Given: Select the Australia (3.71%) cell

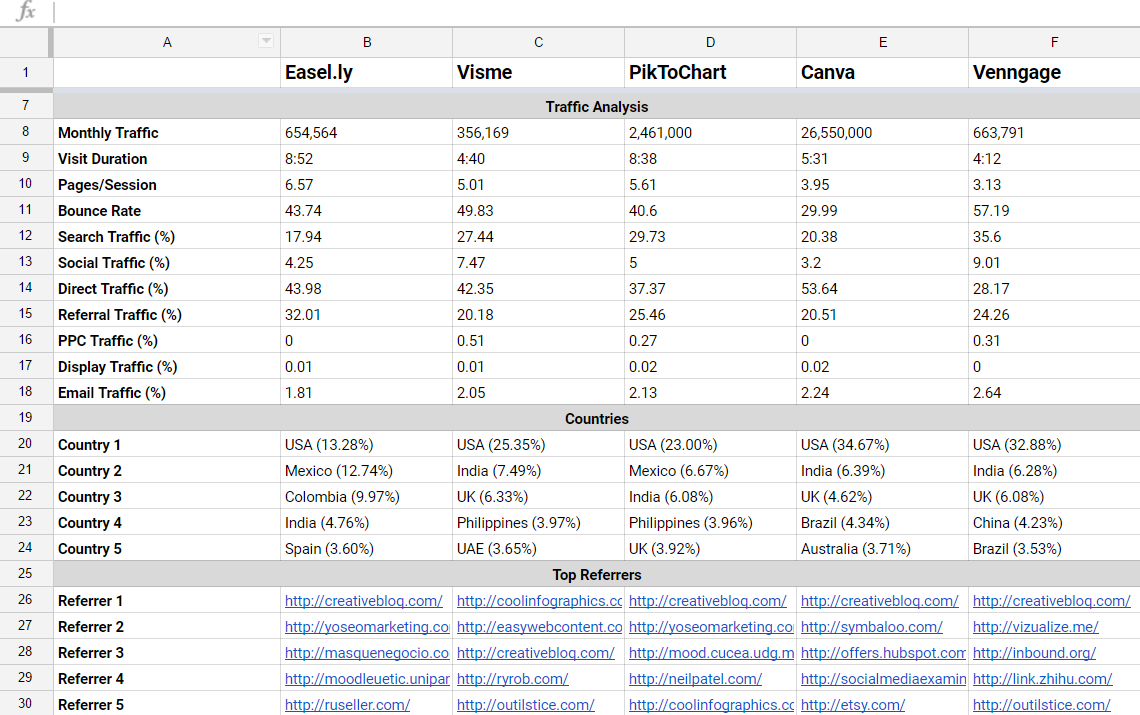Looking at the screenshot, I should [883, 548].
